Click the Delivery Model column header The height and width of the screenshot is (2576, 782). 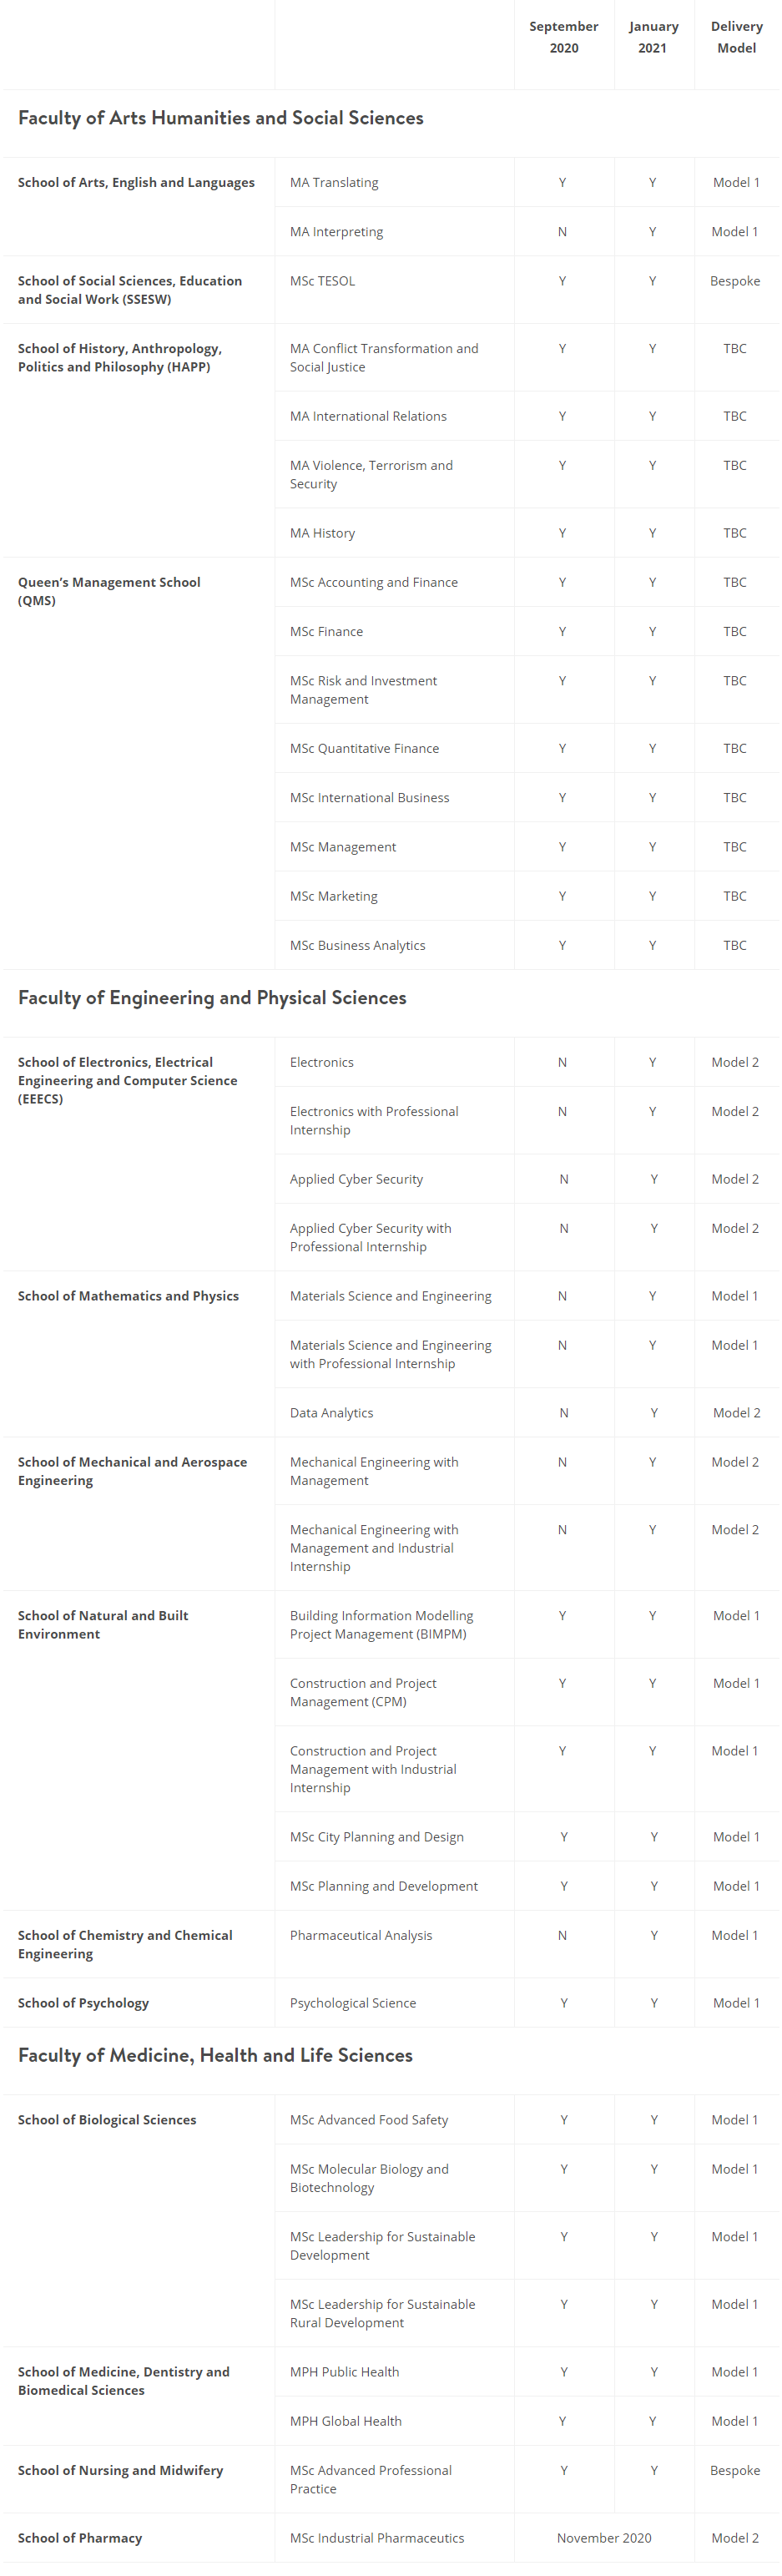pos(736,37)
